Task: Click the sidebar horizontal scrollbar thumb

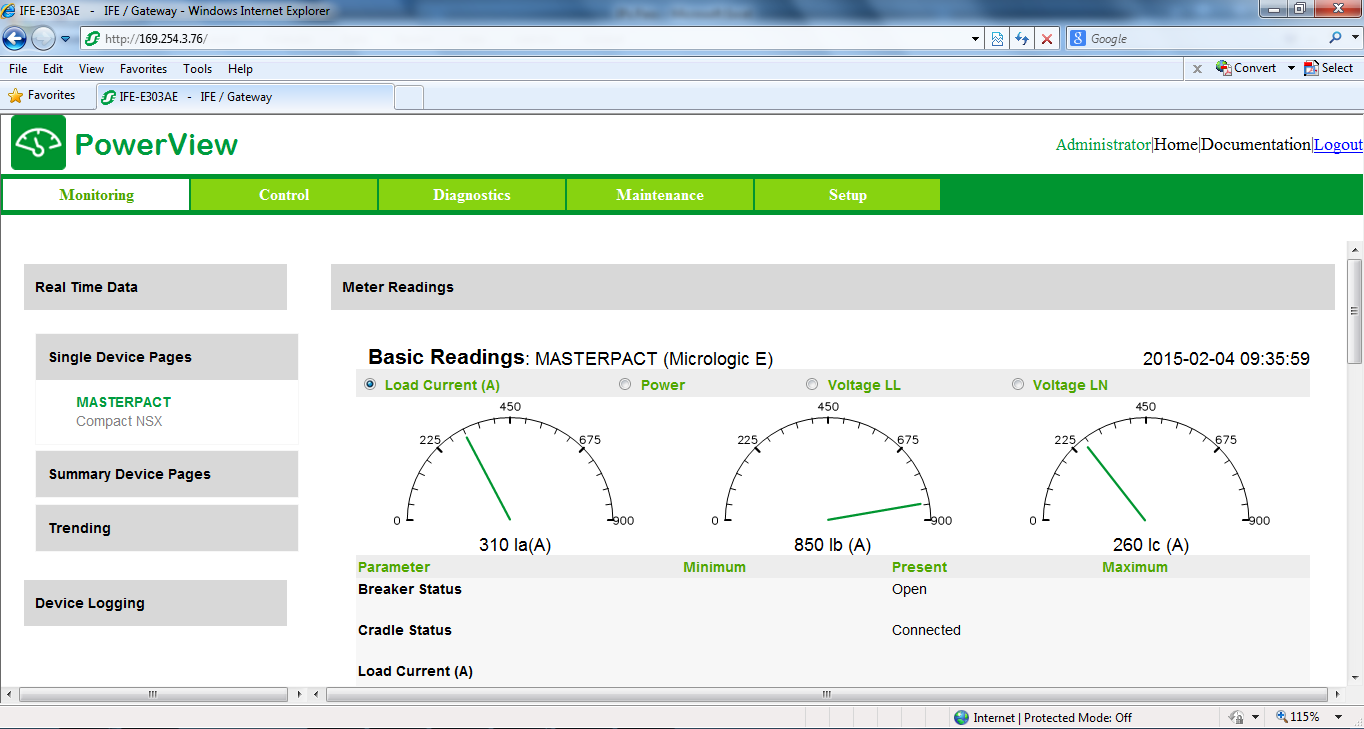Action: click(152, 694)
